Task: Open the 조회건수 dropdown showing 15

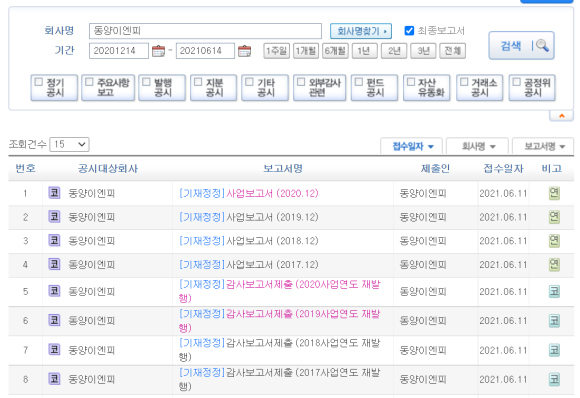Action: coord(69,144)
